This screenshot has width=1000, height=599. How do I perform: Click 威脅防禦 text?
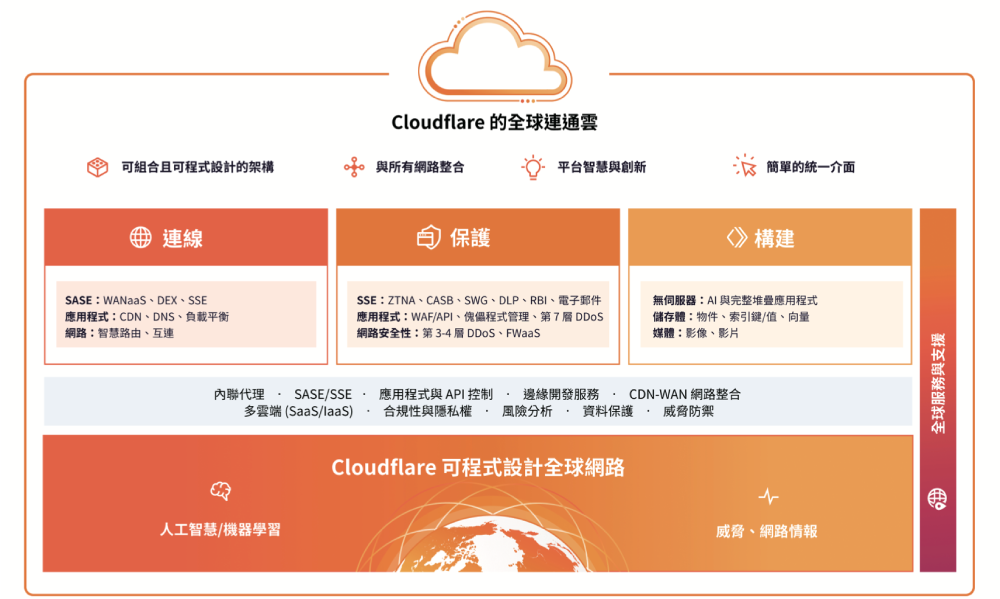click(x=688, y=411)
